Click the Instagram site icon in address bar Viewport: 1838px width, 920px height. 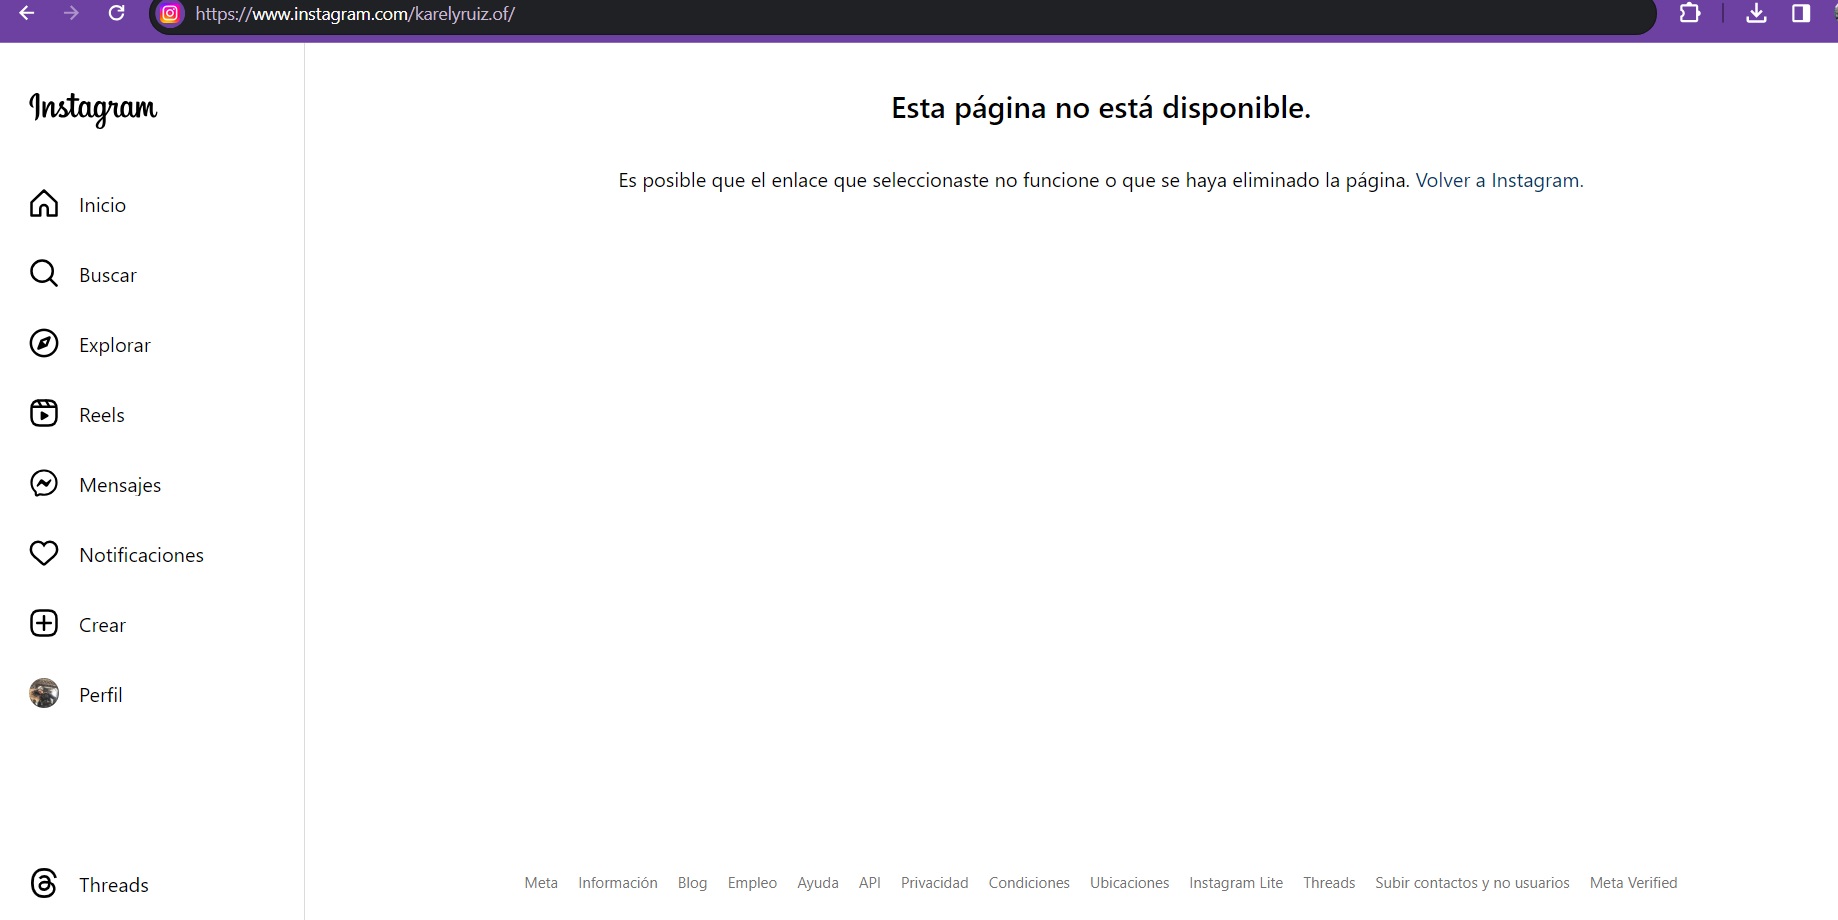click(171, 14)
